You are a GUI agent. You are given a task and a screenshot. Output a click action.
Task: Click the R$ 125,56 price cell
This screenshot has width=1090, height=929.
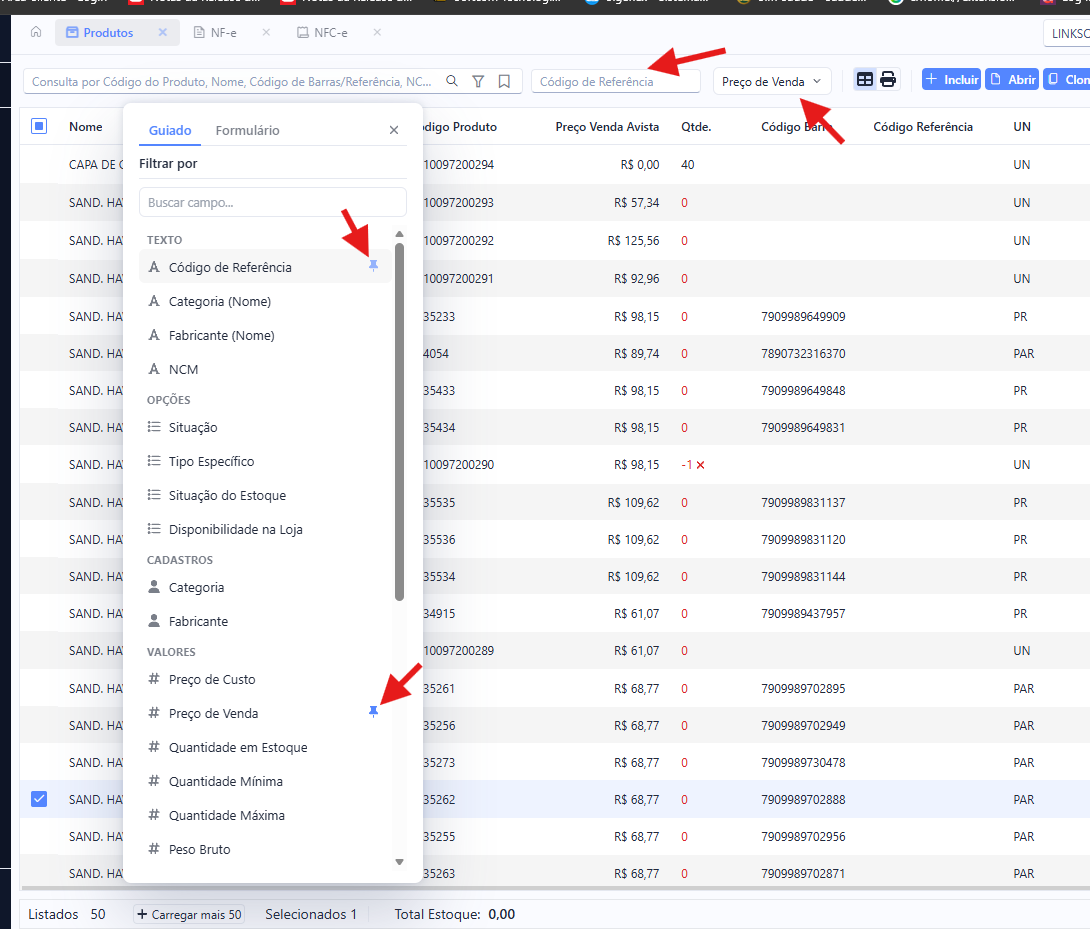pyautogui.click(x=633, y=241)
